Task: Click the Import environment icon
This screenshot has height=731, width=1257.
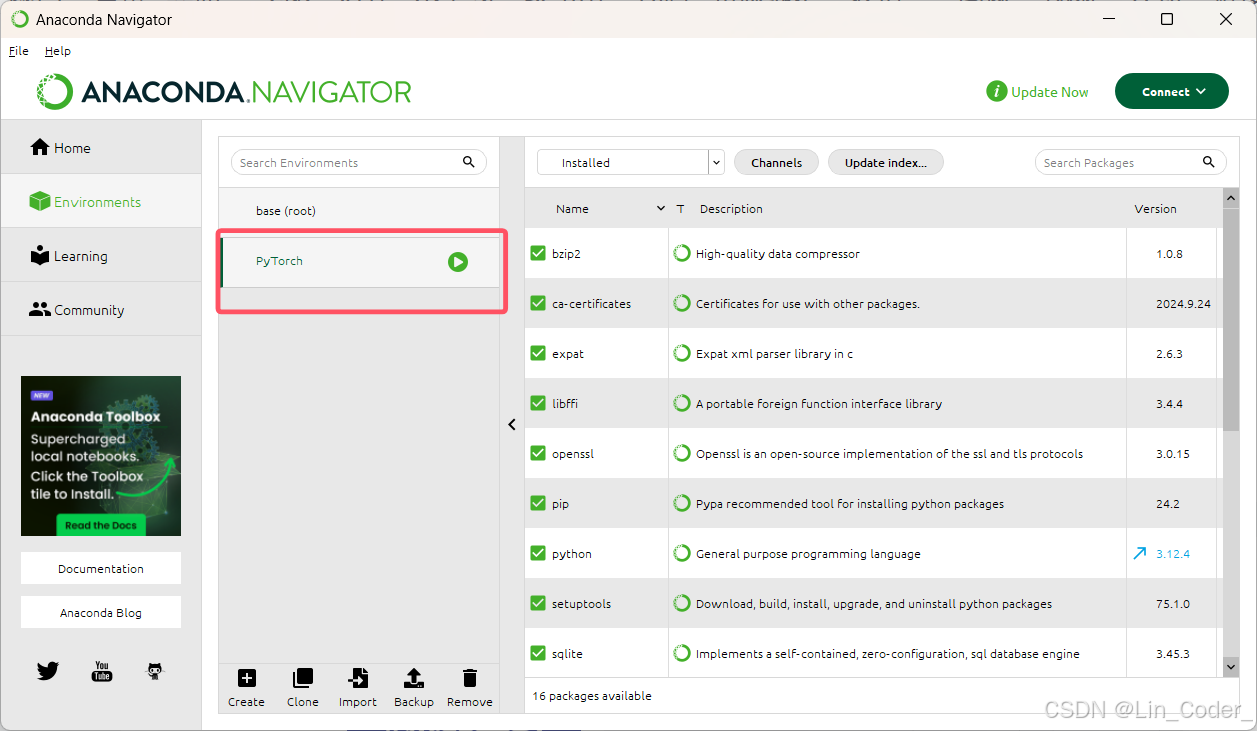Action: 357,678
